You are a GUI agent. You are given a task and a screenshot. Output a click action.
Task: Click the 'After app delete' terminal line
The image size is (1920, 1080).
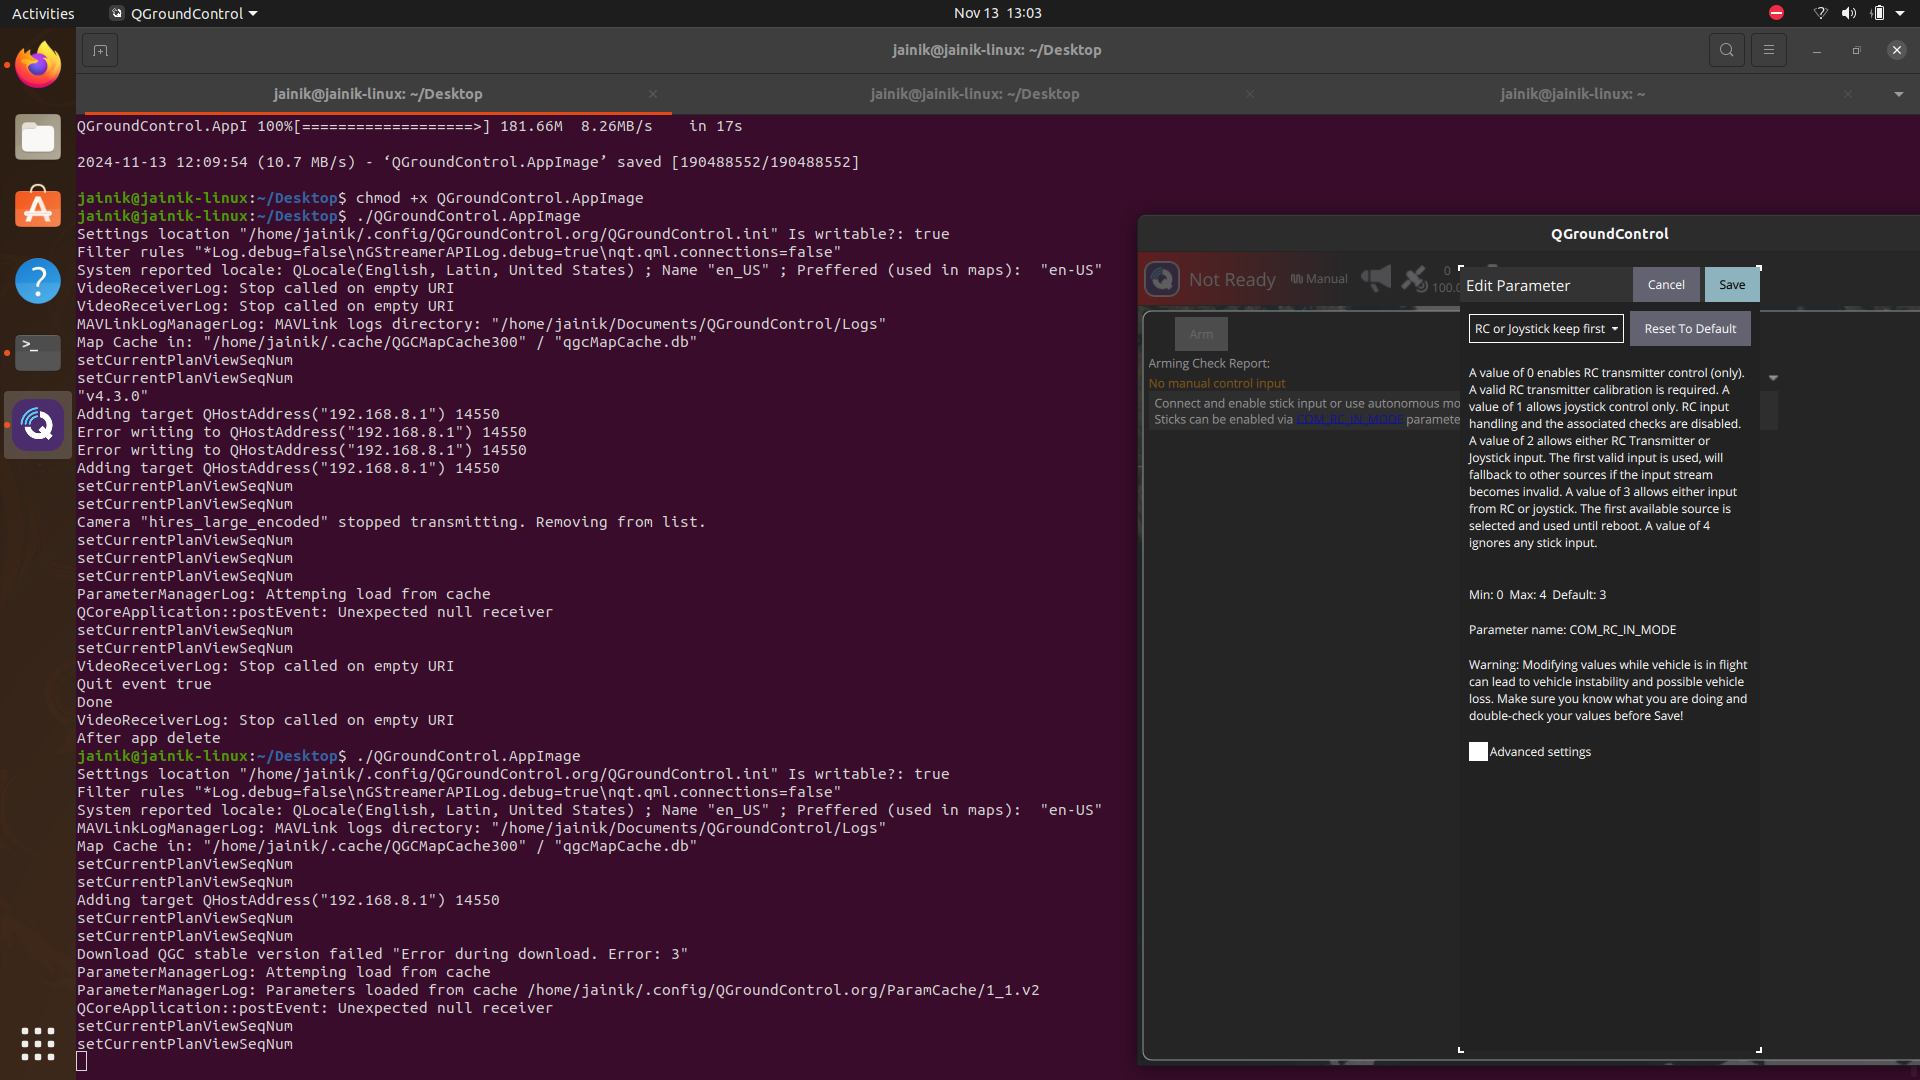click(x=149, y=738)
